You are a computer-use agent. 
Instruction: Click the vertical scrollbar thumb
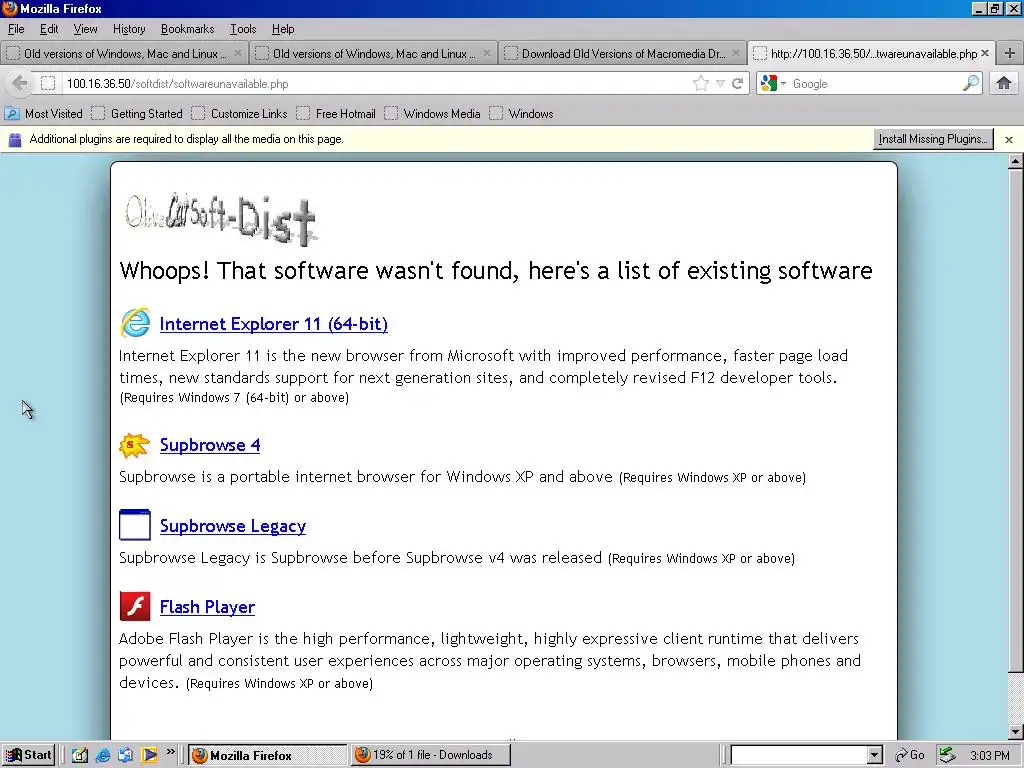click(x=1016, y=420)
